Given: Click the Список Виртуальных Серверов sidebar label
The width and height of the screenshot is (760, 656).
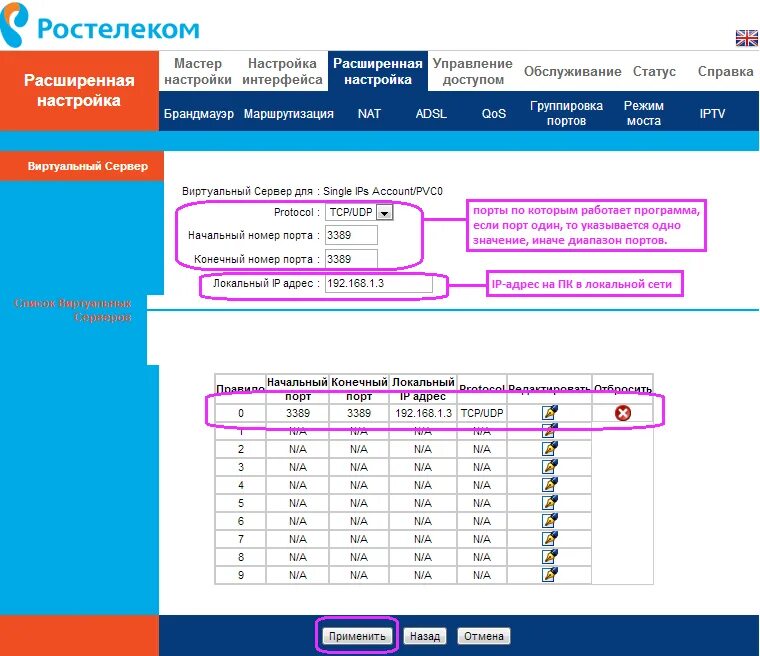Looking at the screenshot, I should click(73, 310).
